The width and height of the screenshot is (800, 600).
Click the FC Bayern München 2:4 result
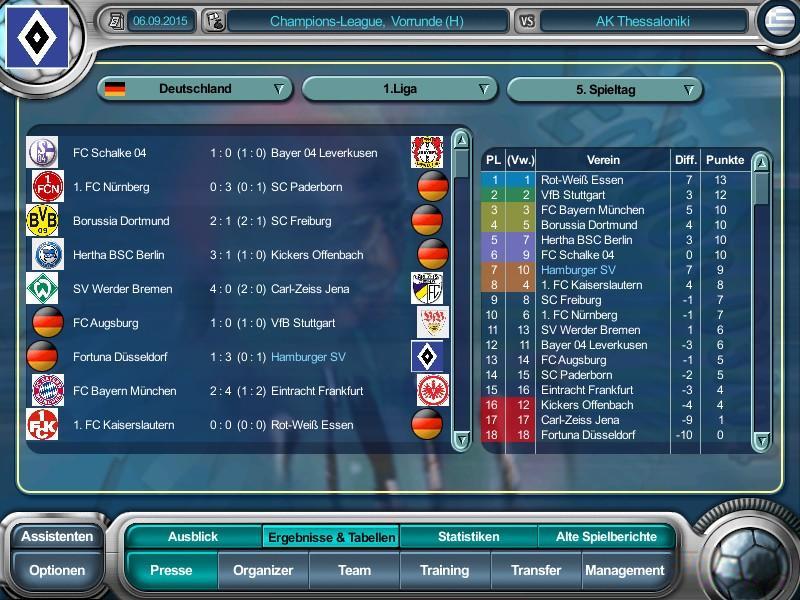coord(238,391)
